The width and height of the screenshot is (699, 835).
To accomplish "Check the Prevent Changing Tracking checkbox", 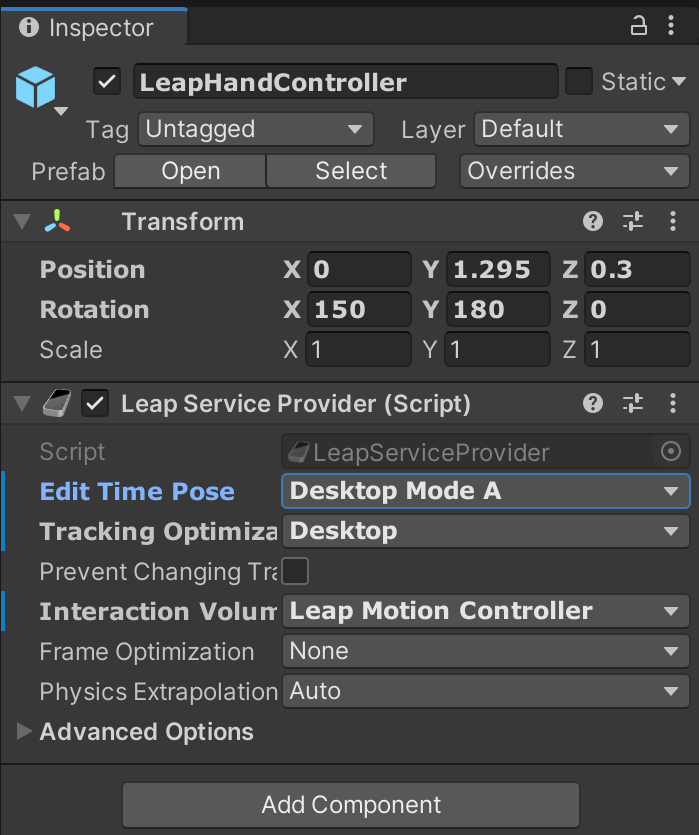I will [295, 572].
